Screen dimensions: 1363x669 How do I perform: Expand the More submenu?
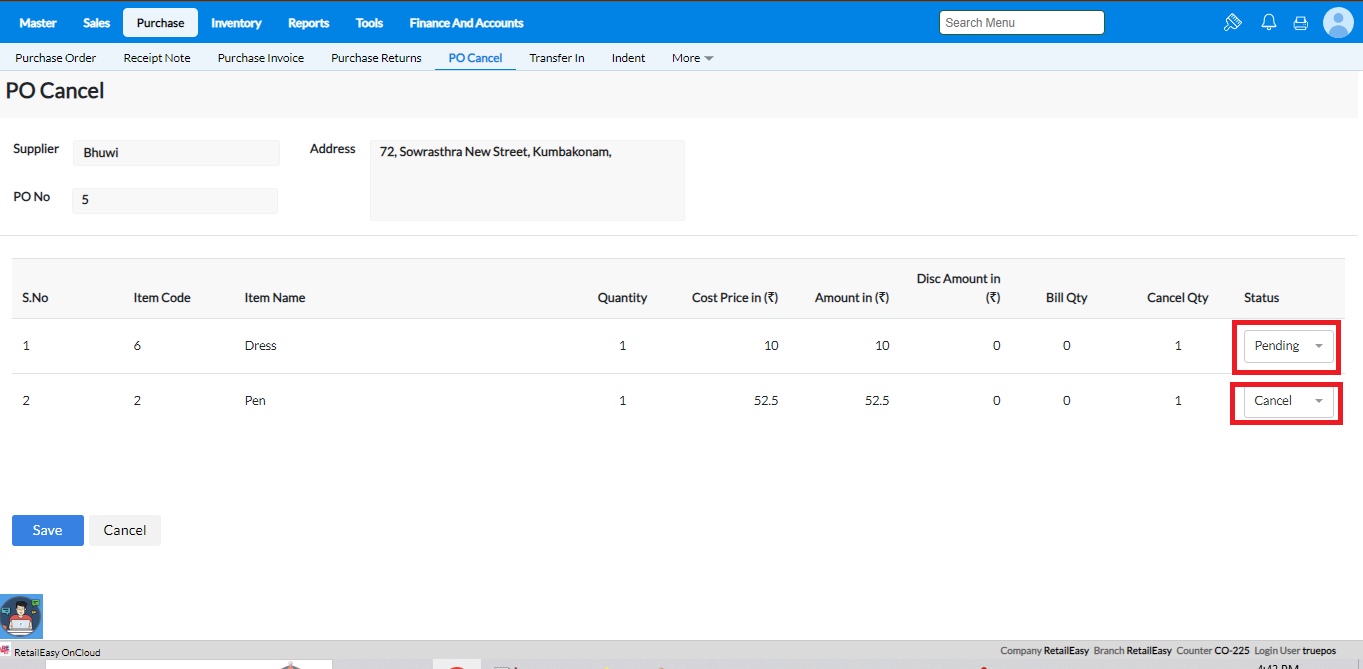point(692,58)
